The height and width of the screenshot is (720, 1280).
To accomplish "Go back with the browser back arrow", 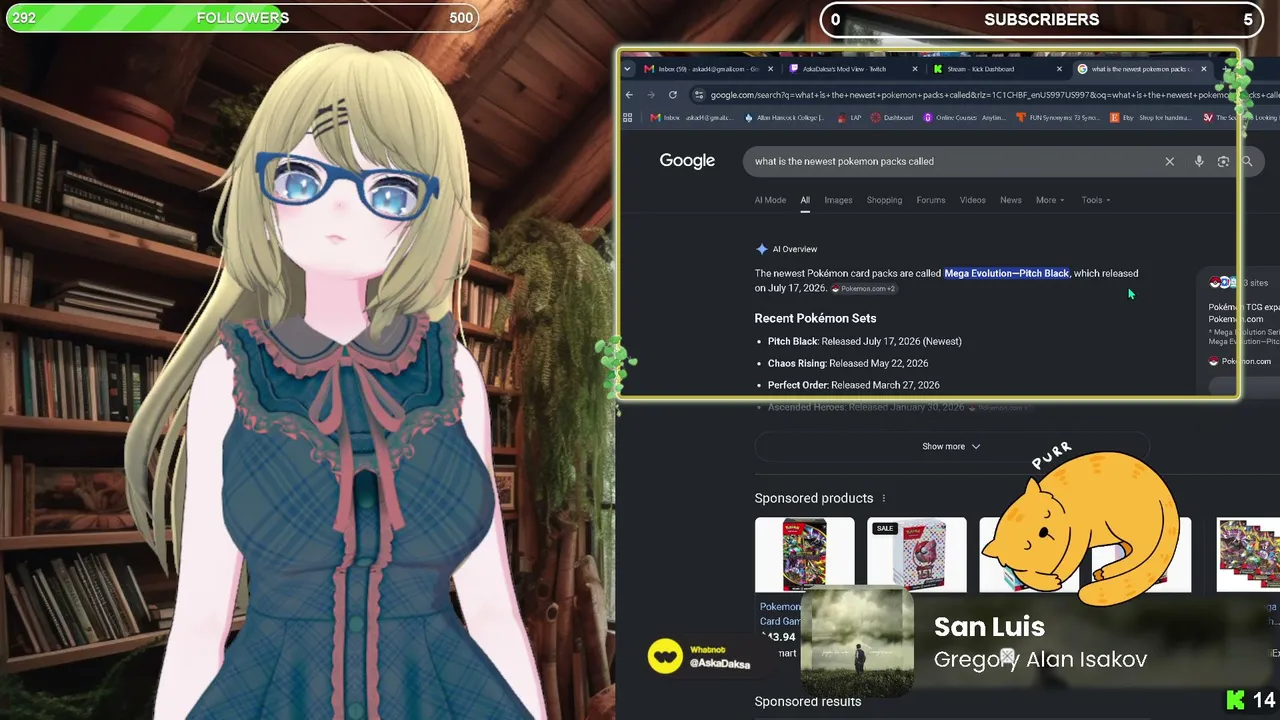I will coord(629,95).
